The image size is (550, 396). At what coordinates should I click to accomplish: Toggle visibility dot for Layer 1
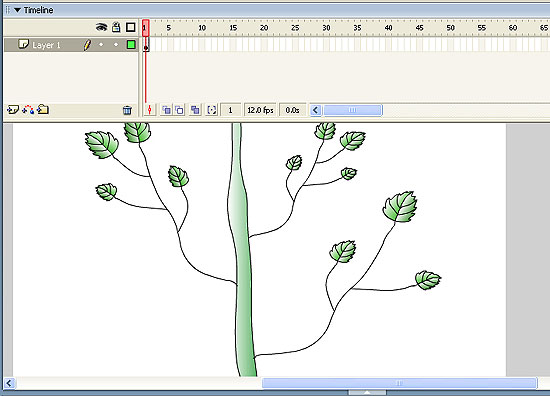click(101, 45)
